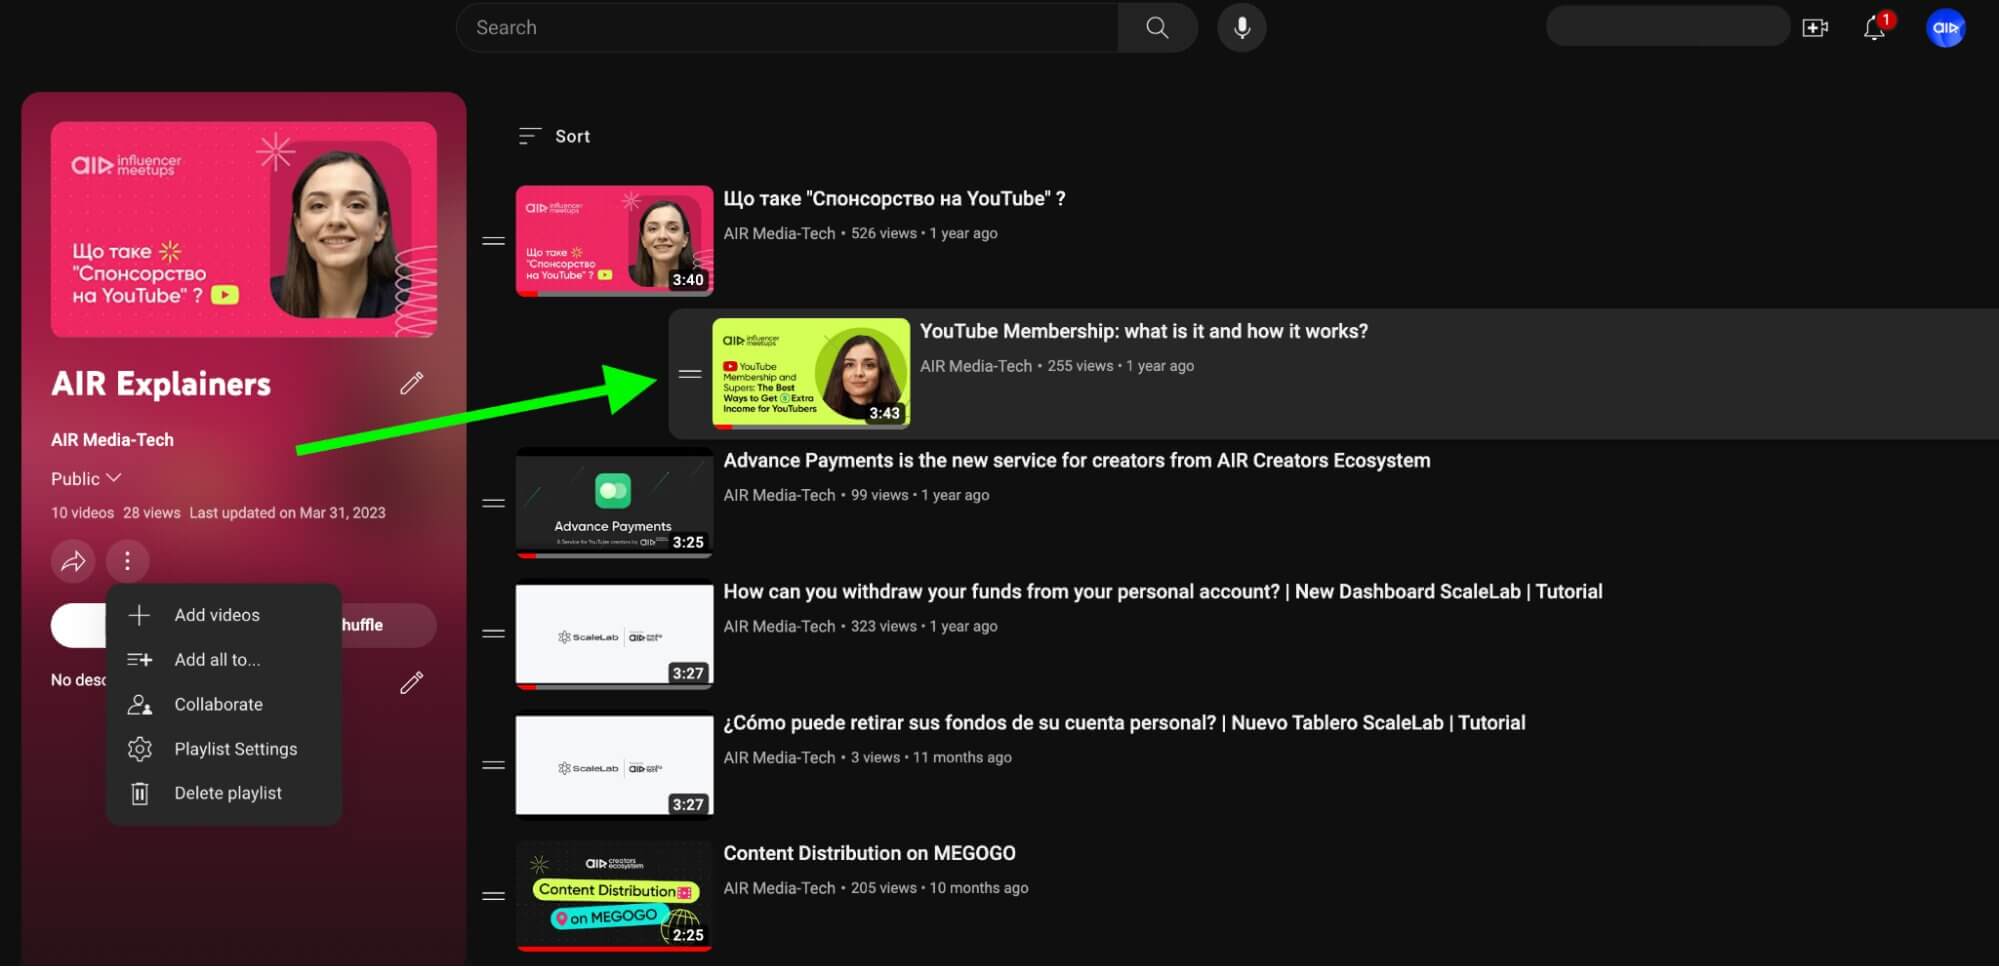Open Playlist Settings menu entry
The image size is (1999, 967).
(224, 749)
